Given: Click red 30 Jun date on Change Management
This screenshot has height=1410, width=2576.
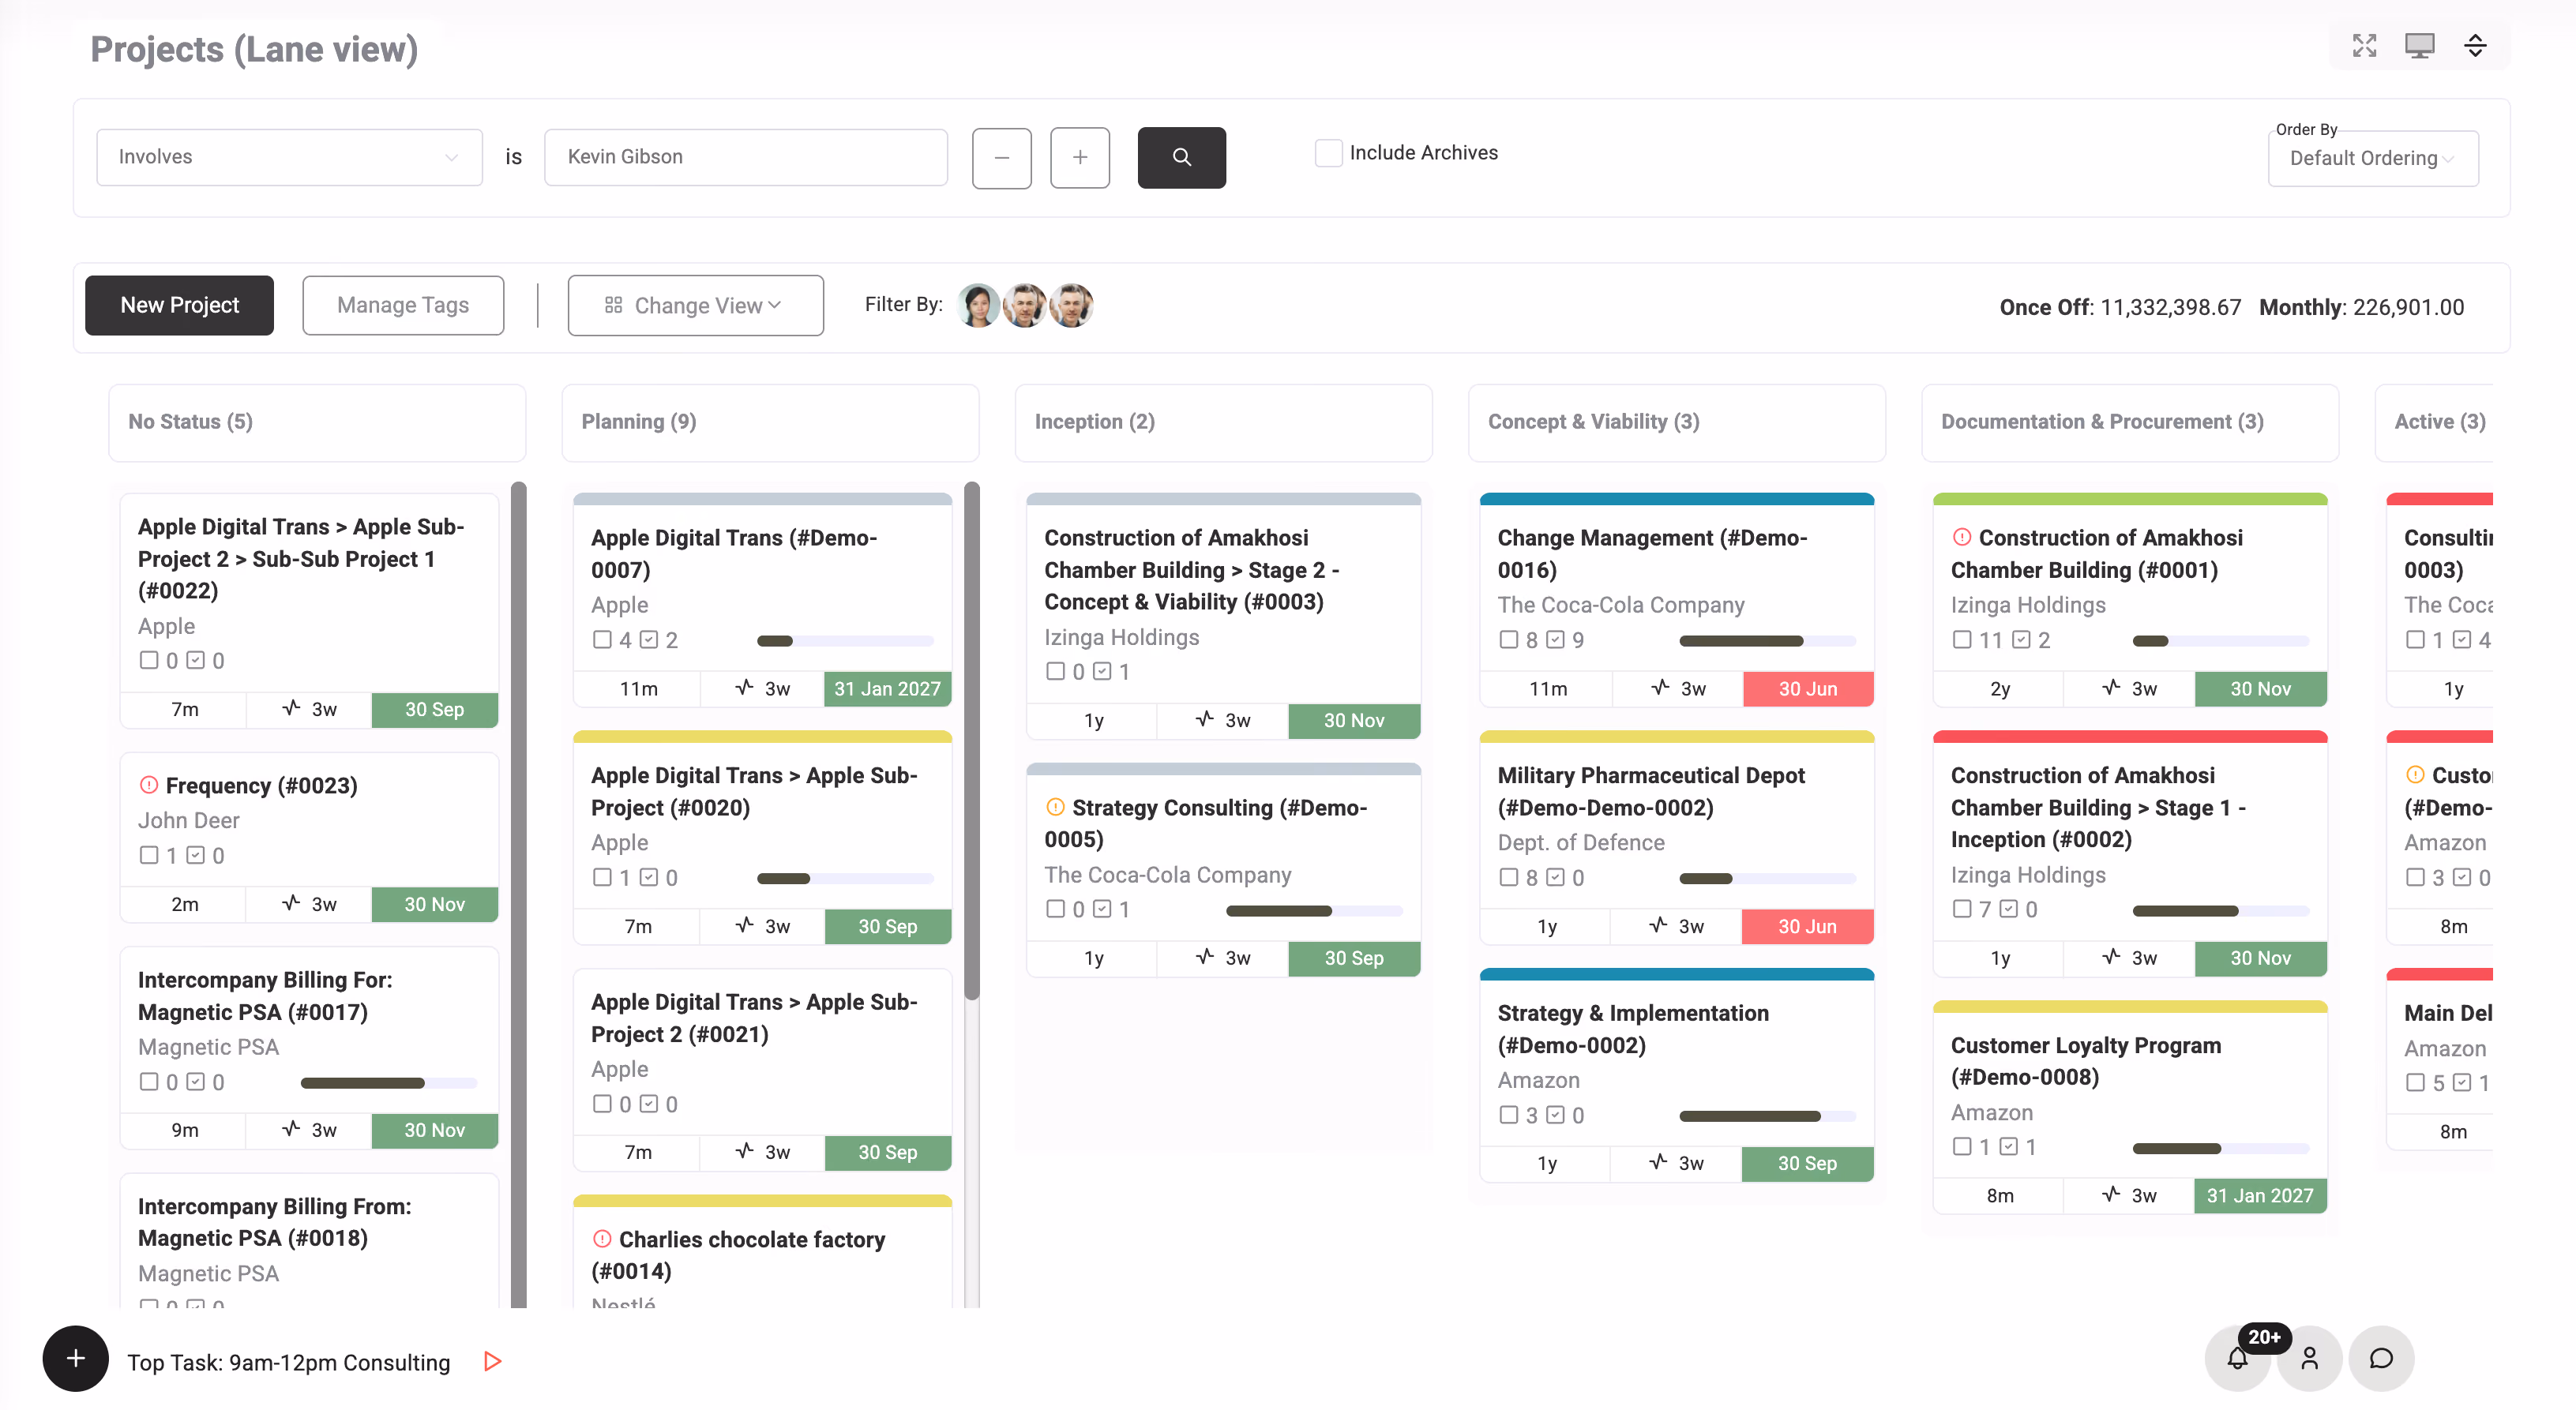Looking at the screenshot, I should coord(1808,688).
